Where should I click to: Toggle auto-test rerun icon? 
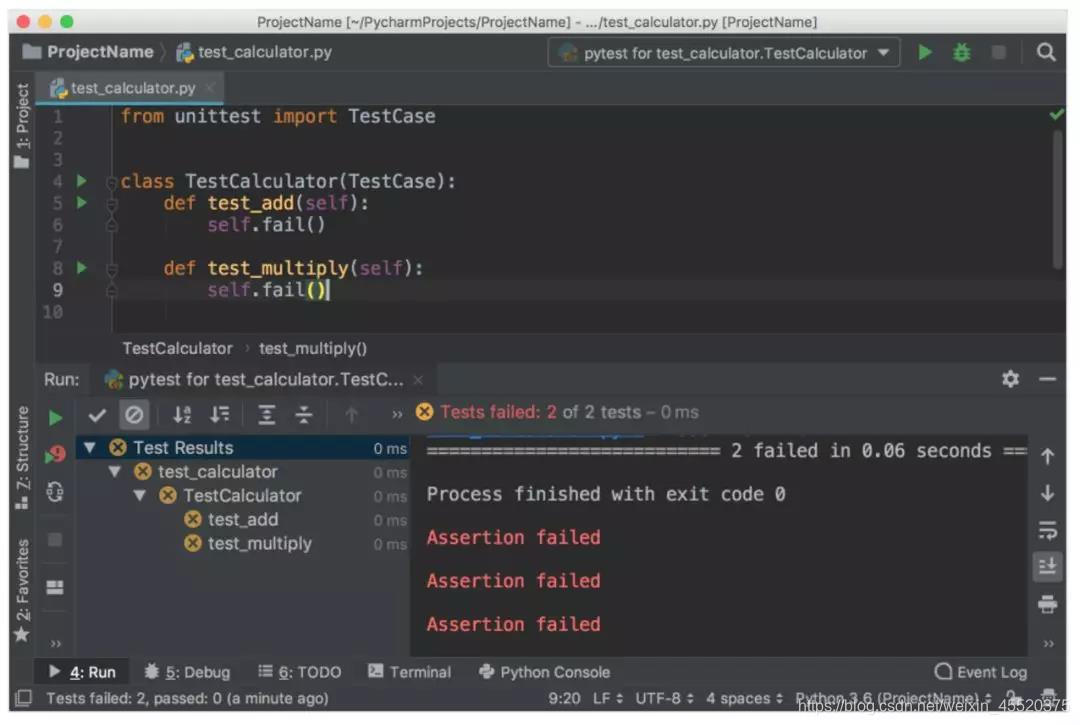click(x=55, y=492)
